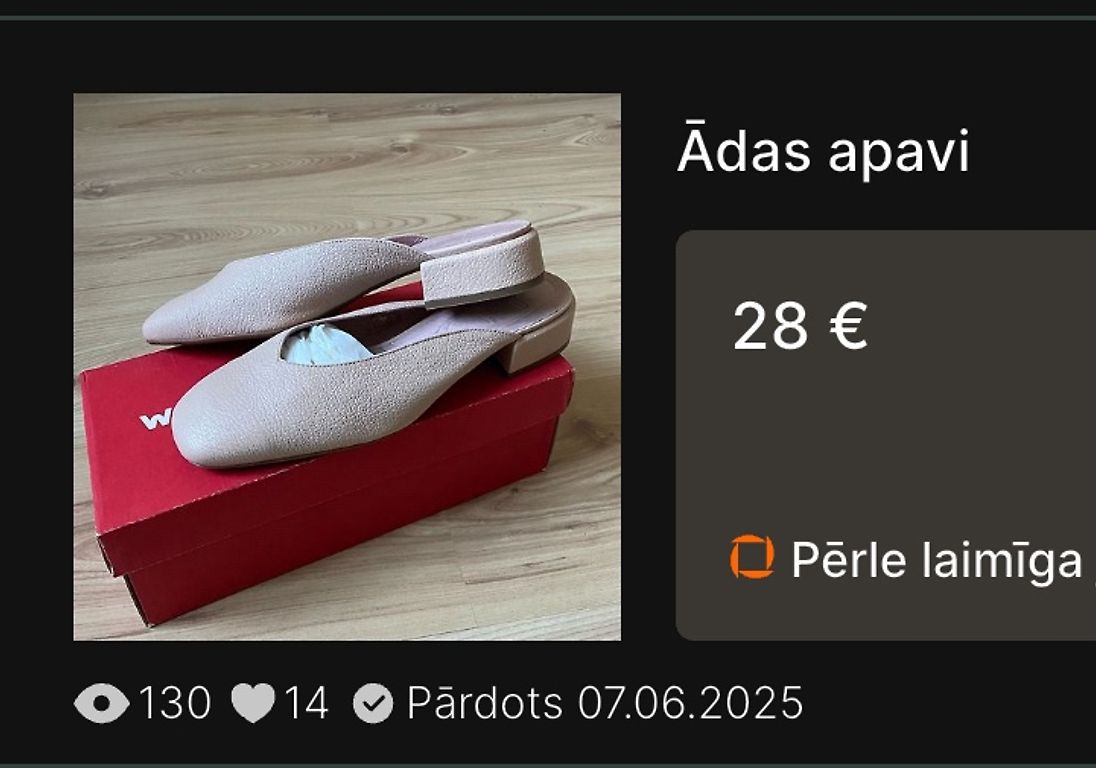Image resolution: width=1096 pixels, height=768 pixels.
Task: Open seller Pērle laimīga profile
Action: (937, 560)
